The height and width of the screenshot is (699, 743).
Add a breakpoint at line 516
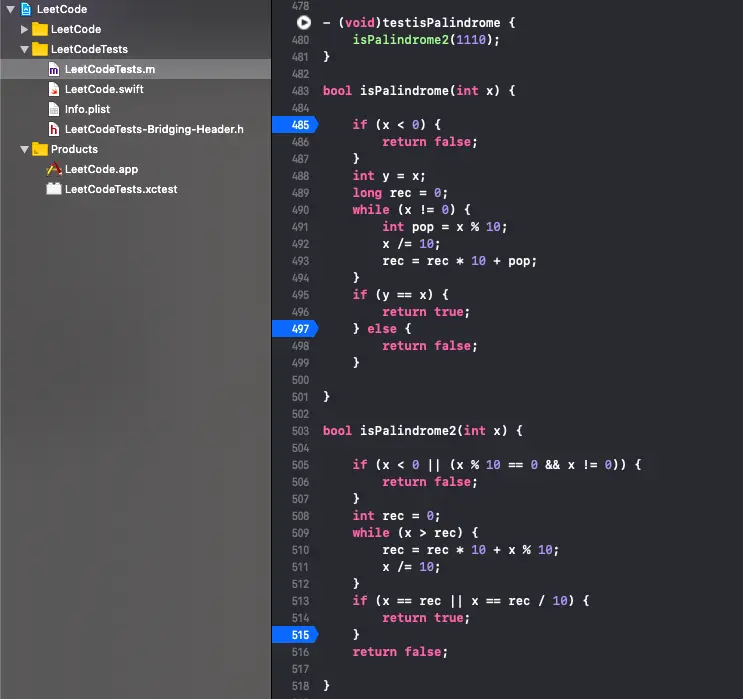pyautogui.click(x=300, y=652)
